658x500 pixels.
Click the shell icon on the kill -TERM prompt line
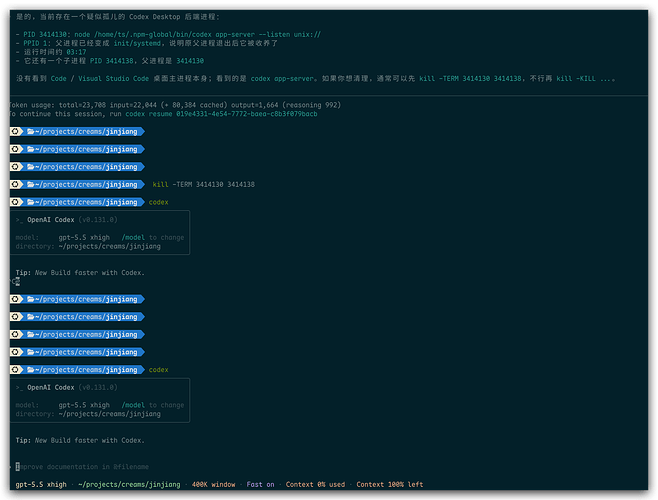[x=16, y=184]
